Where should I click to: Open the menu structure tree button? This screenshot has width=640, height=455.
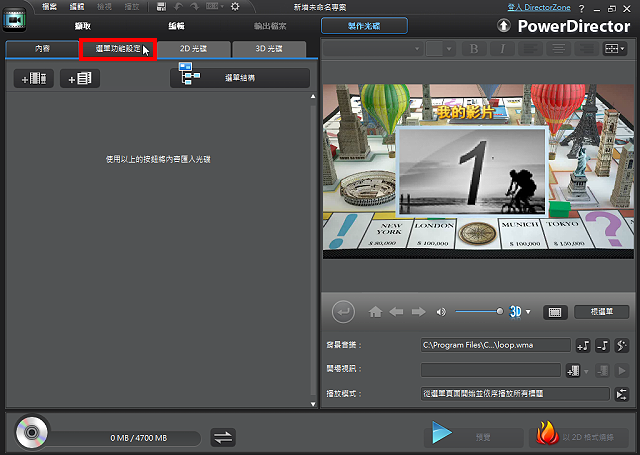tap(240, 78)
